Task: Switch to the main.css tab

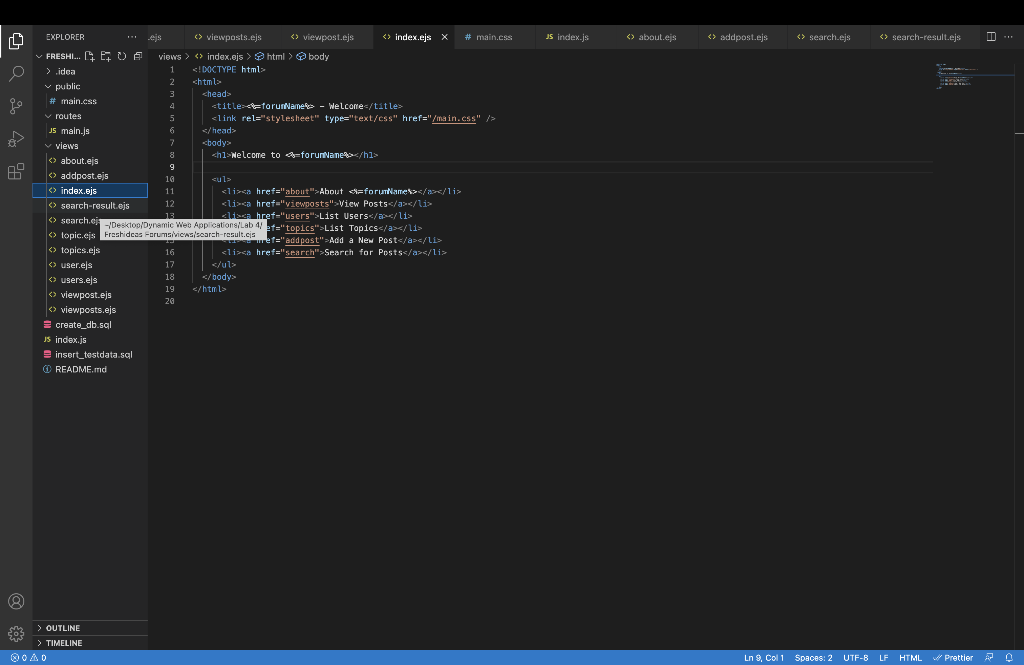Action: (494, 37)
